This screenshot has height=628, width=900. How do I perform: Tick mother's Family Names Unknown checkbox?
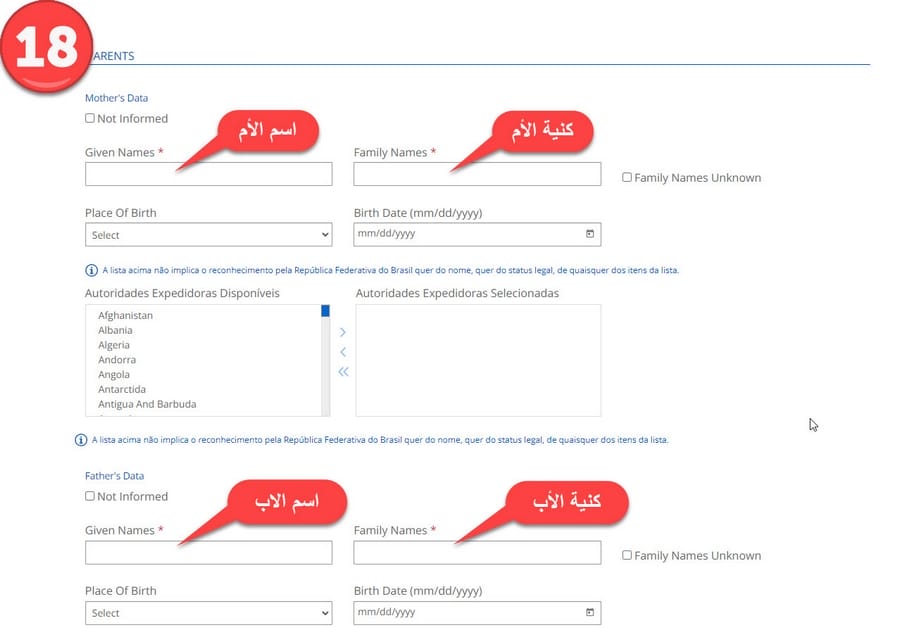627,177
